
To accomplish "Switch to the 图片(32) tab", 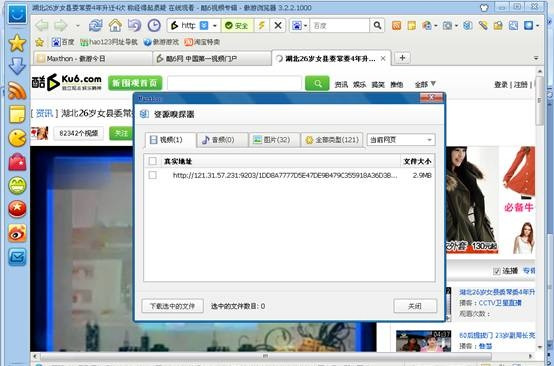I will click(x=274, y=140).
